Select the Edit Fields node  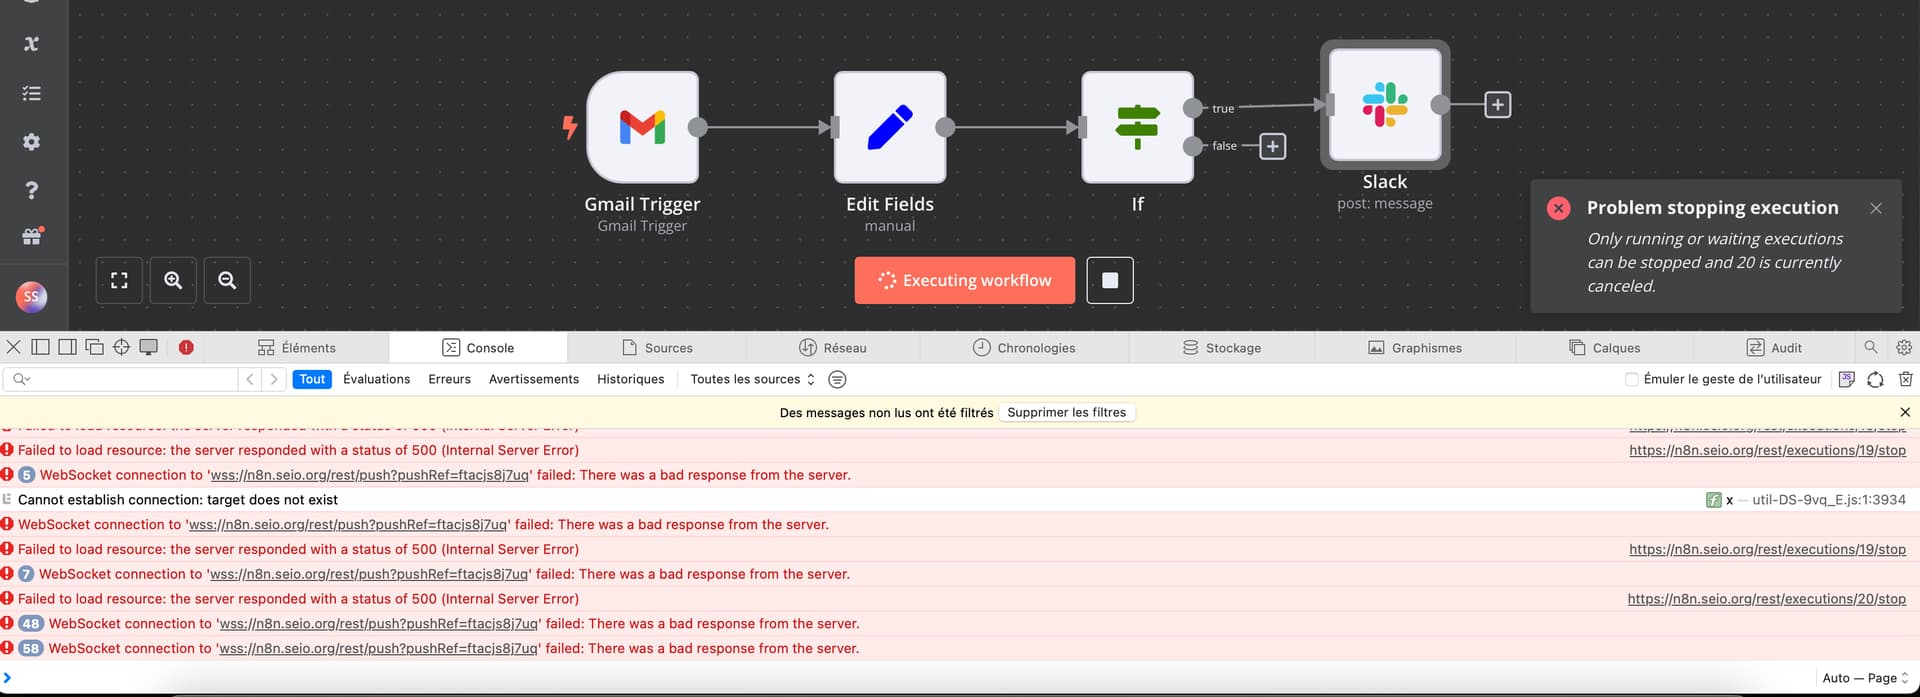[x=890, y=127]
